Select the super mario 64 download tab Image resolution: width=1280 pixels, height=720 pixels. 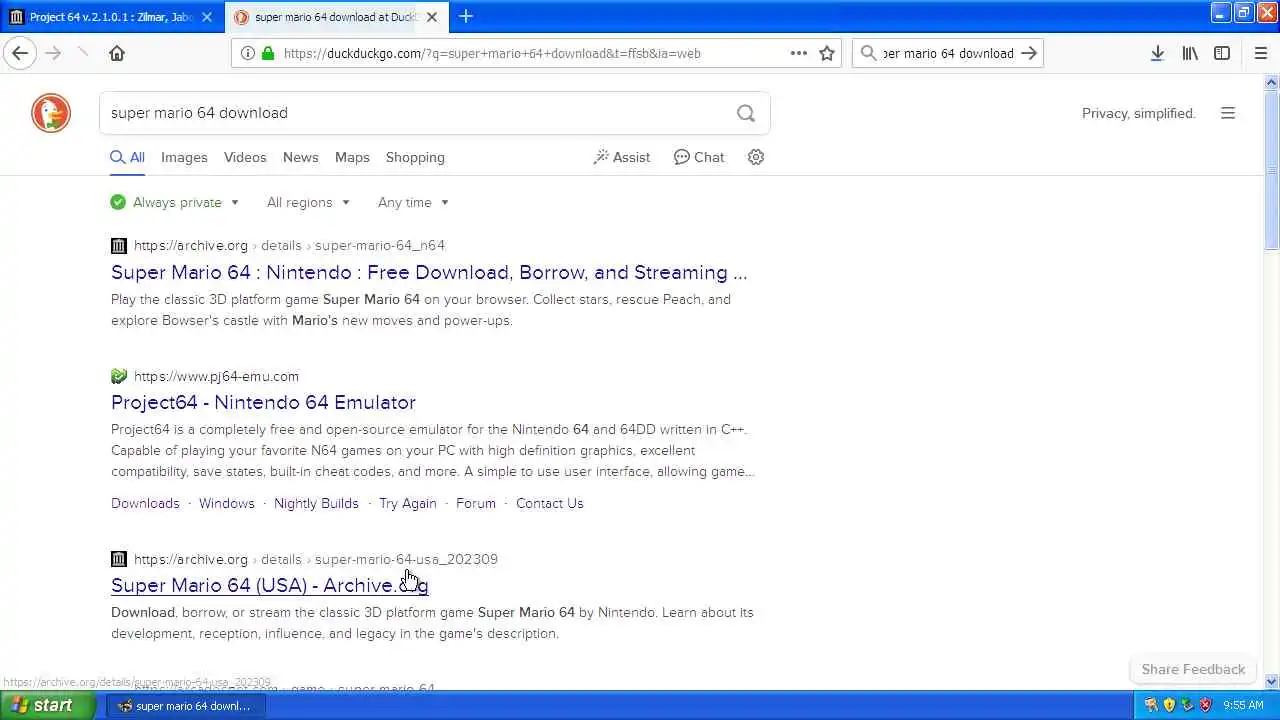point(335,17)
